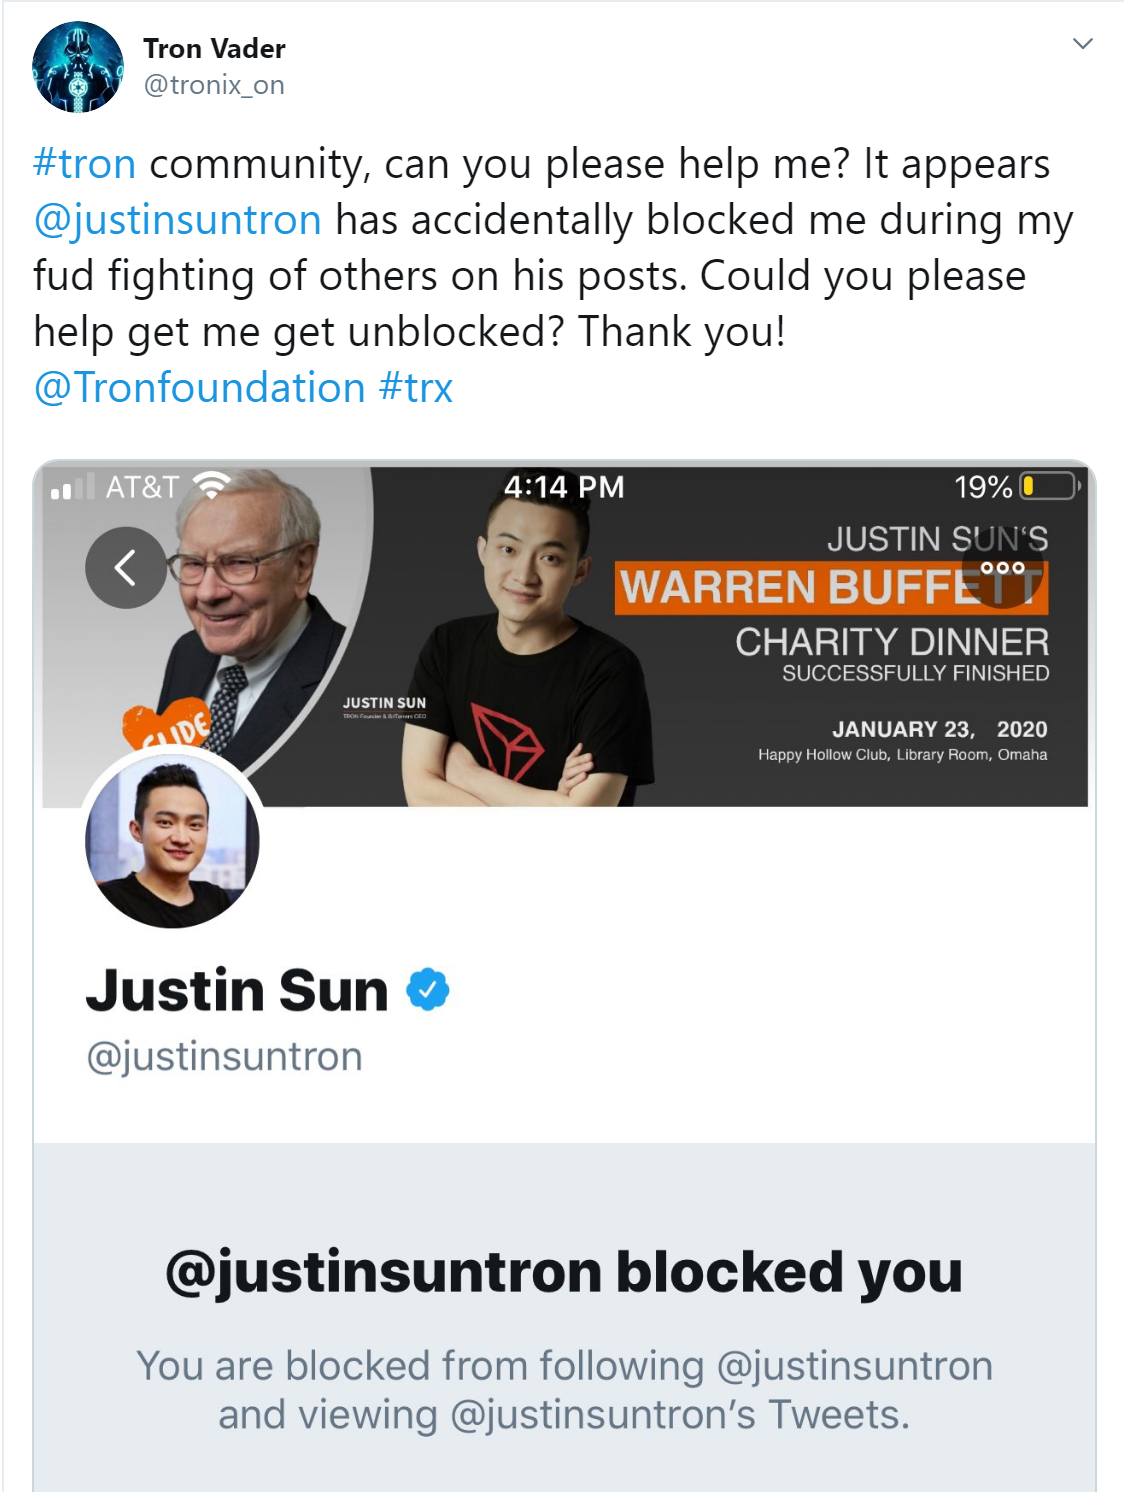Click the Wi-Fi status icon

pos(211,486)
